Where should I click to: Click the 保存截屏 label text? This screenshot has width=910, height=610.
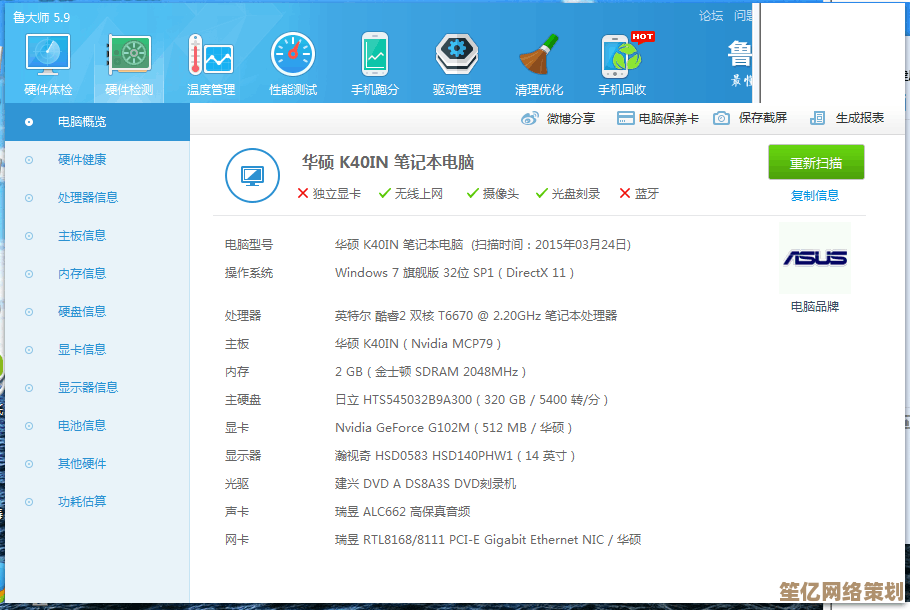pyautogui.click(x=763, y=118)
